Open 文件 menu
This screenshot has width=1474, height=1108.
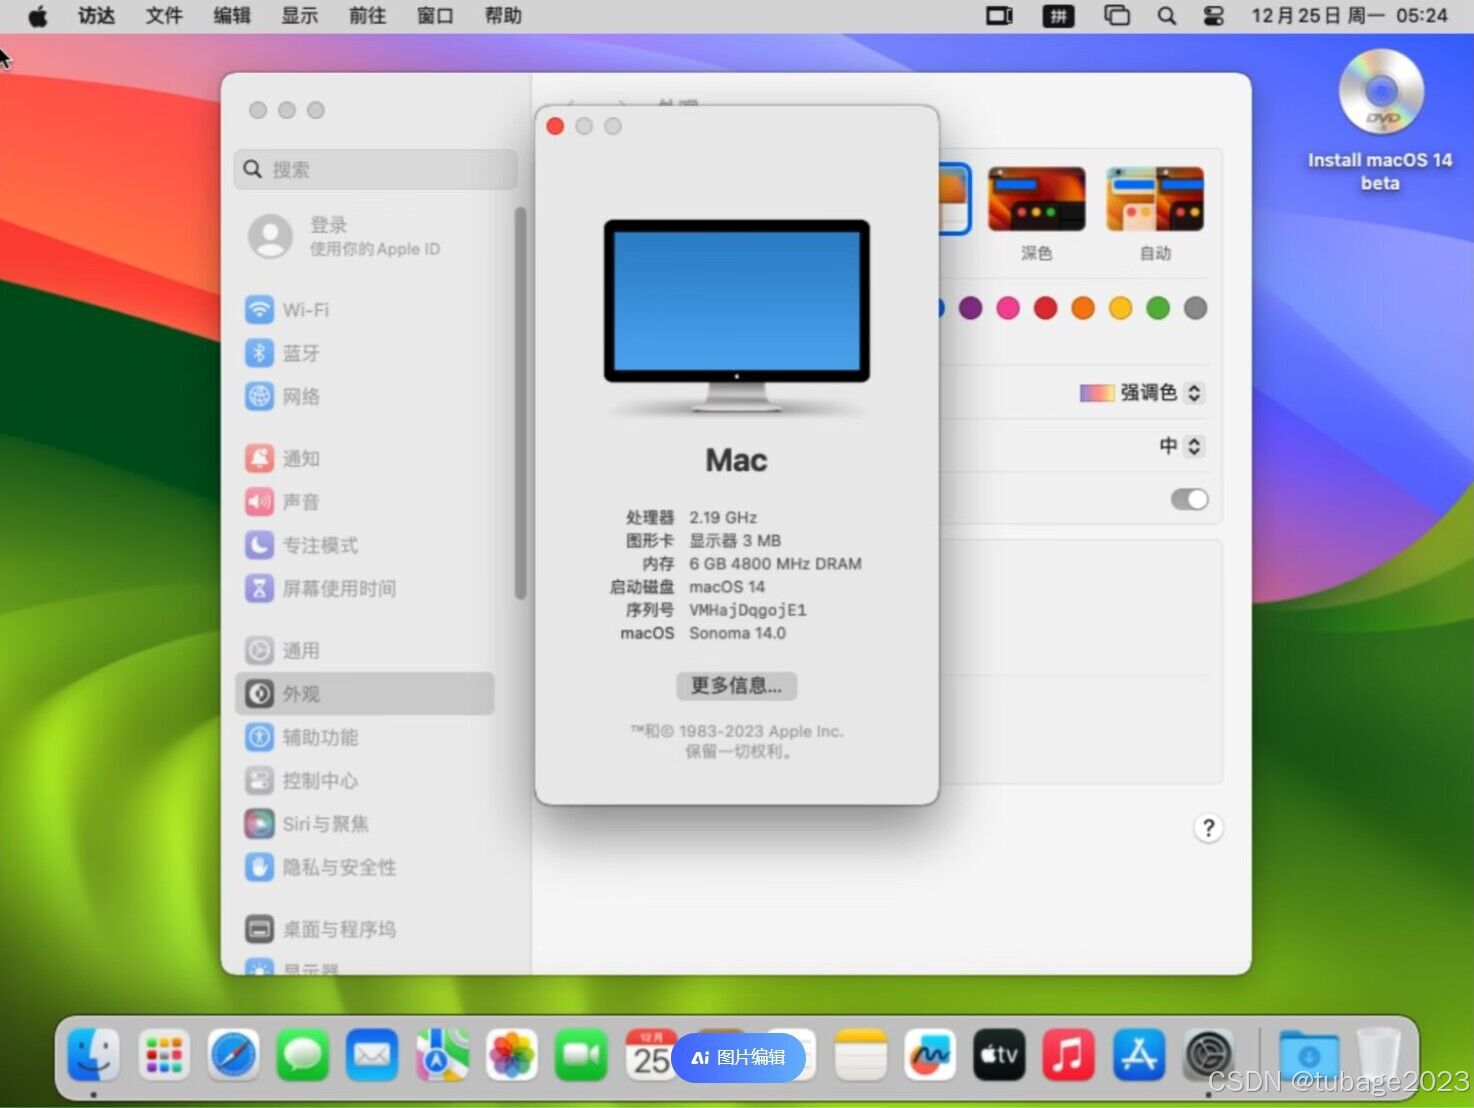tap(164, 16)
